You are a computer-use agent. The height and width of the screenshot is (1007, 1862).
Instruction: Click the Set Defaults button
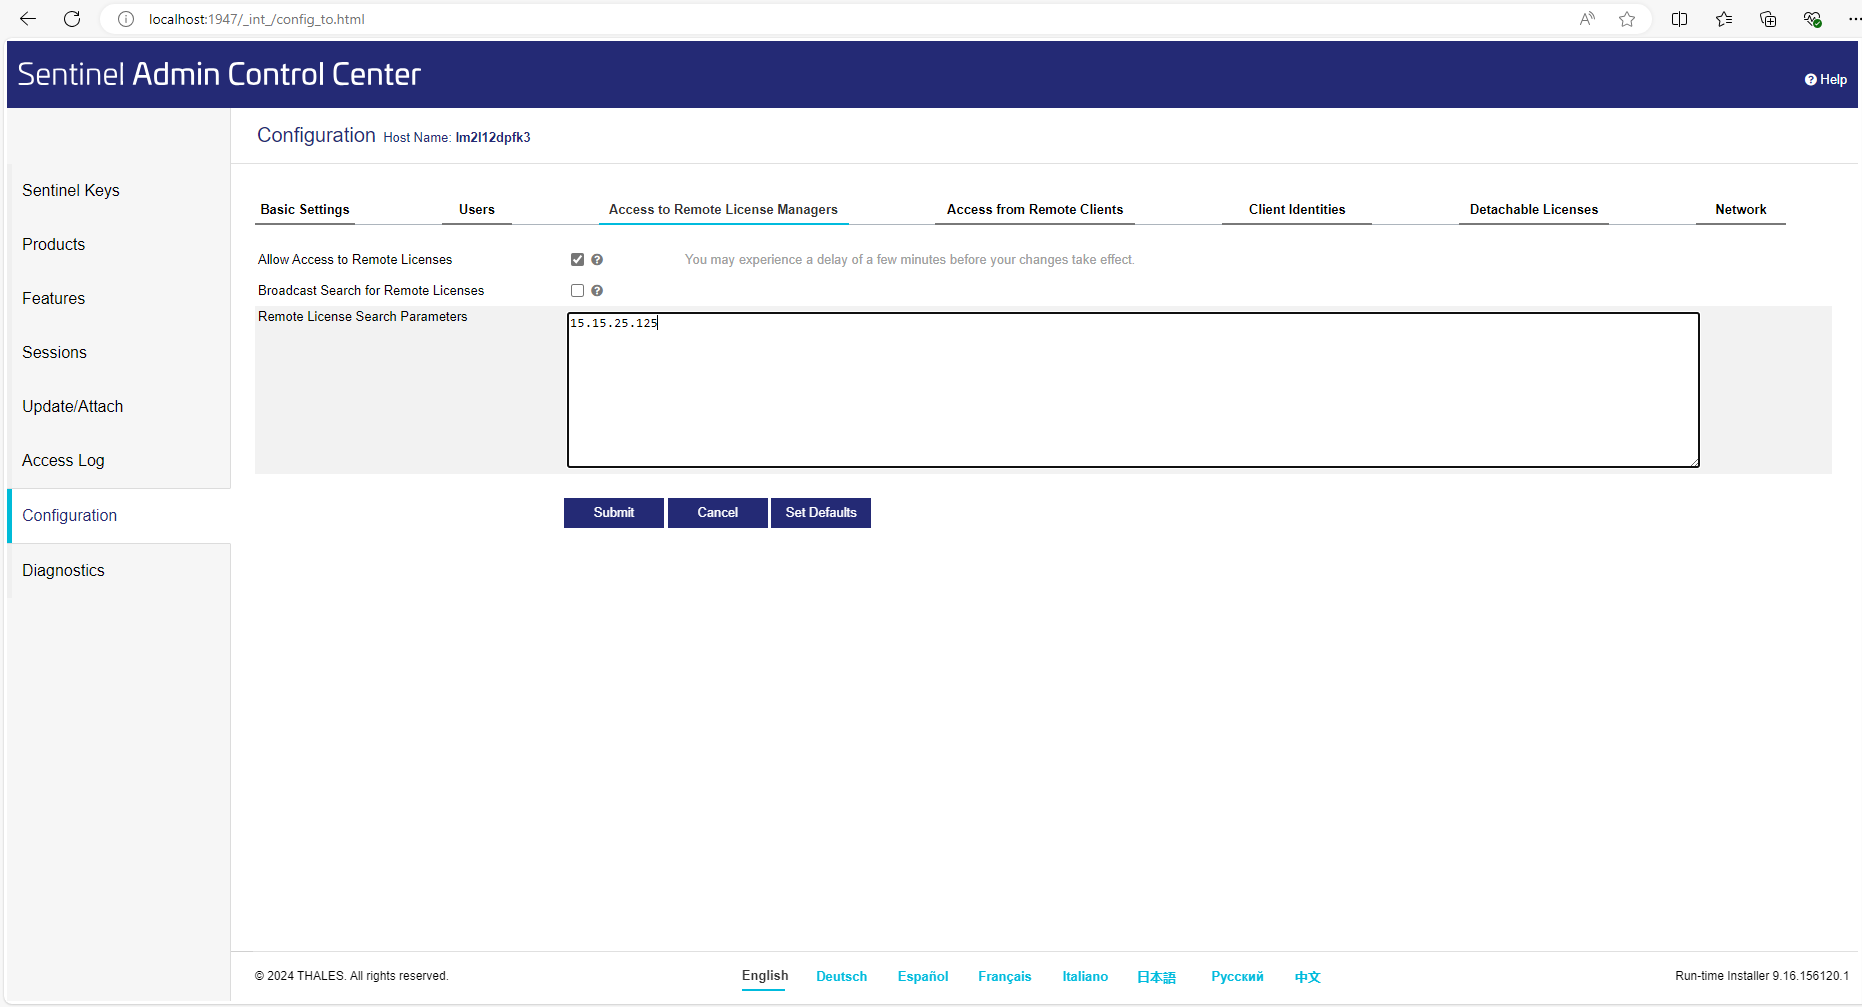coord(820,513)
